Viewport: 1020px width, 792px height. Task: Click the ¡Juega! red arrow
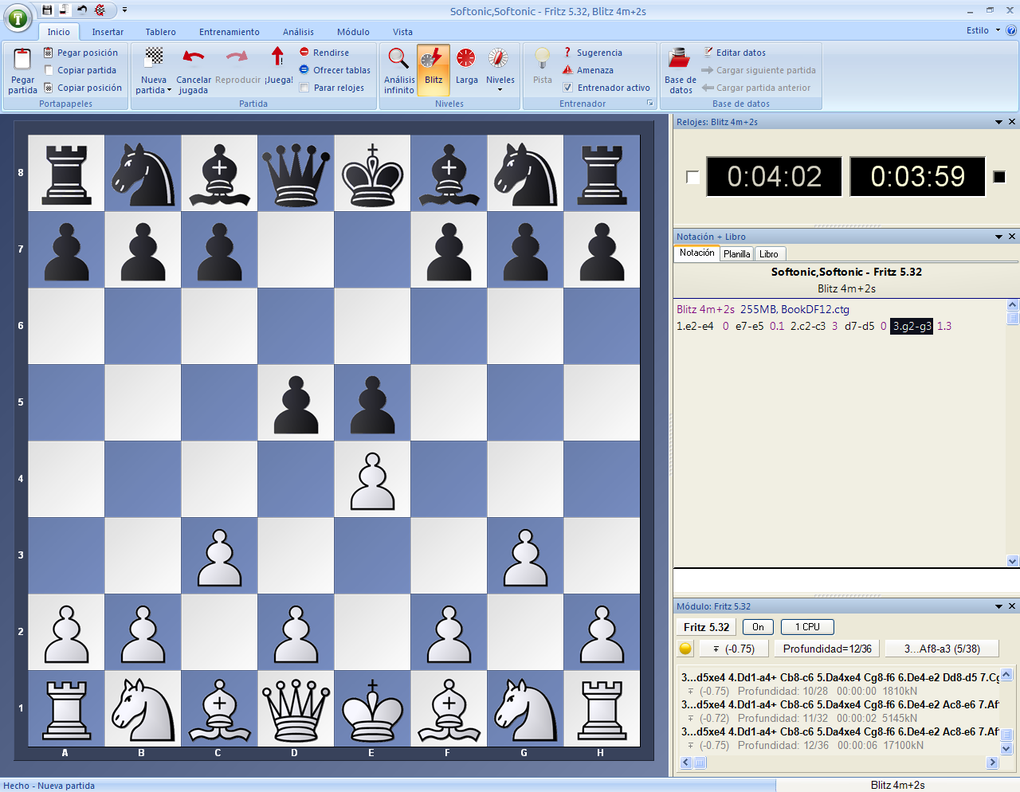pos(278,57)
